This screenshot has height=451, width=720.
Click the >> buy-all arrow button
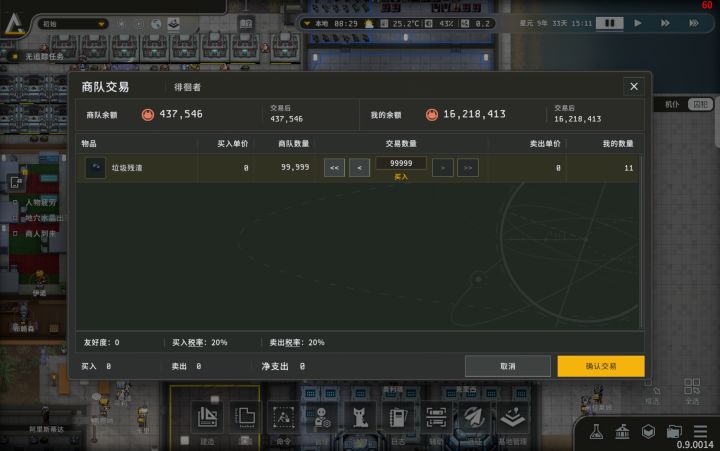click(468, 168)
